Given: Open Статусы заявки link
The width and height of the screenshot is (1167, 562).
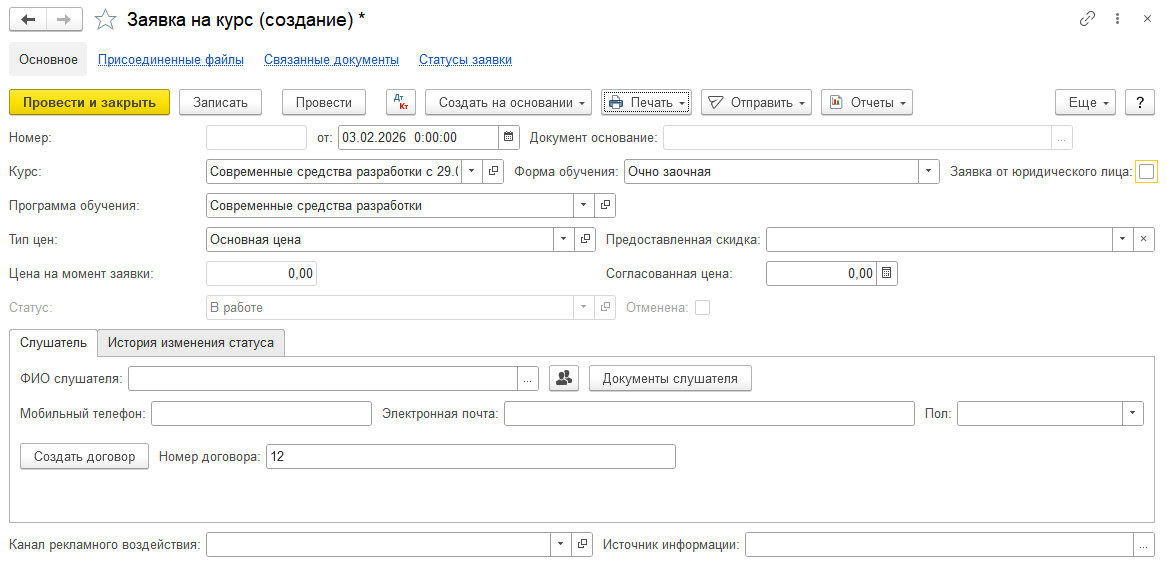Looking at the screenshot, I should point(465,60).
